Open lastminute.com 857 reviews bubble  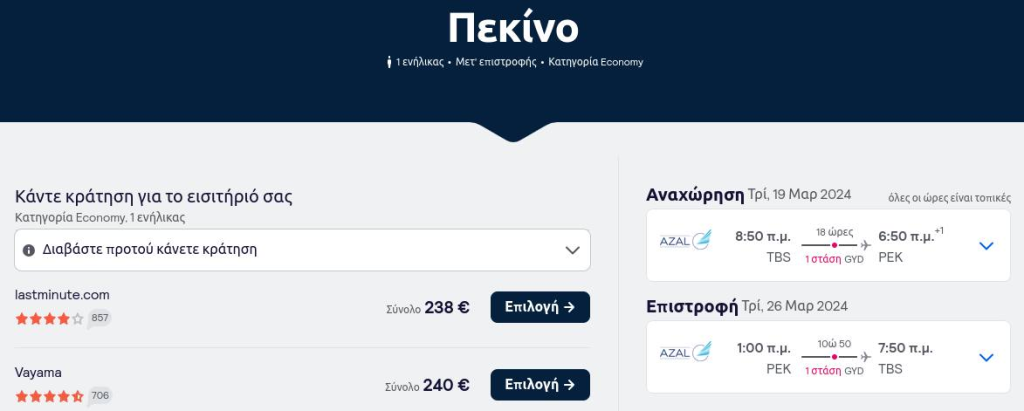[99, 318]
